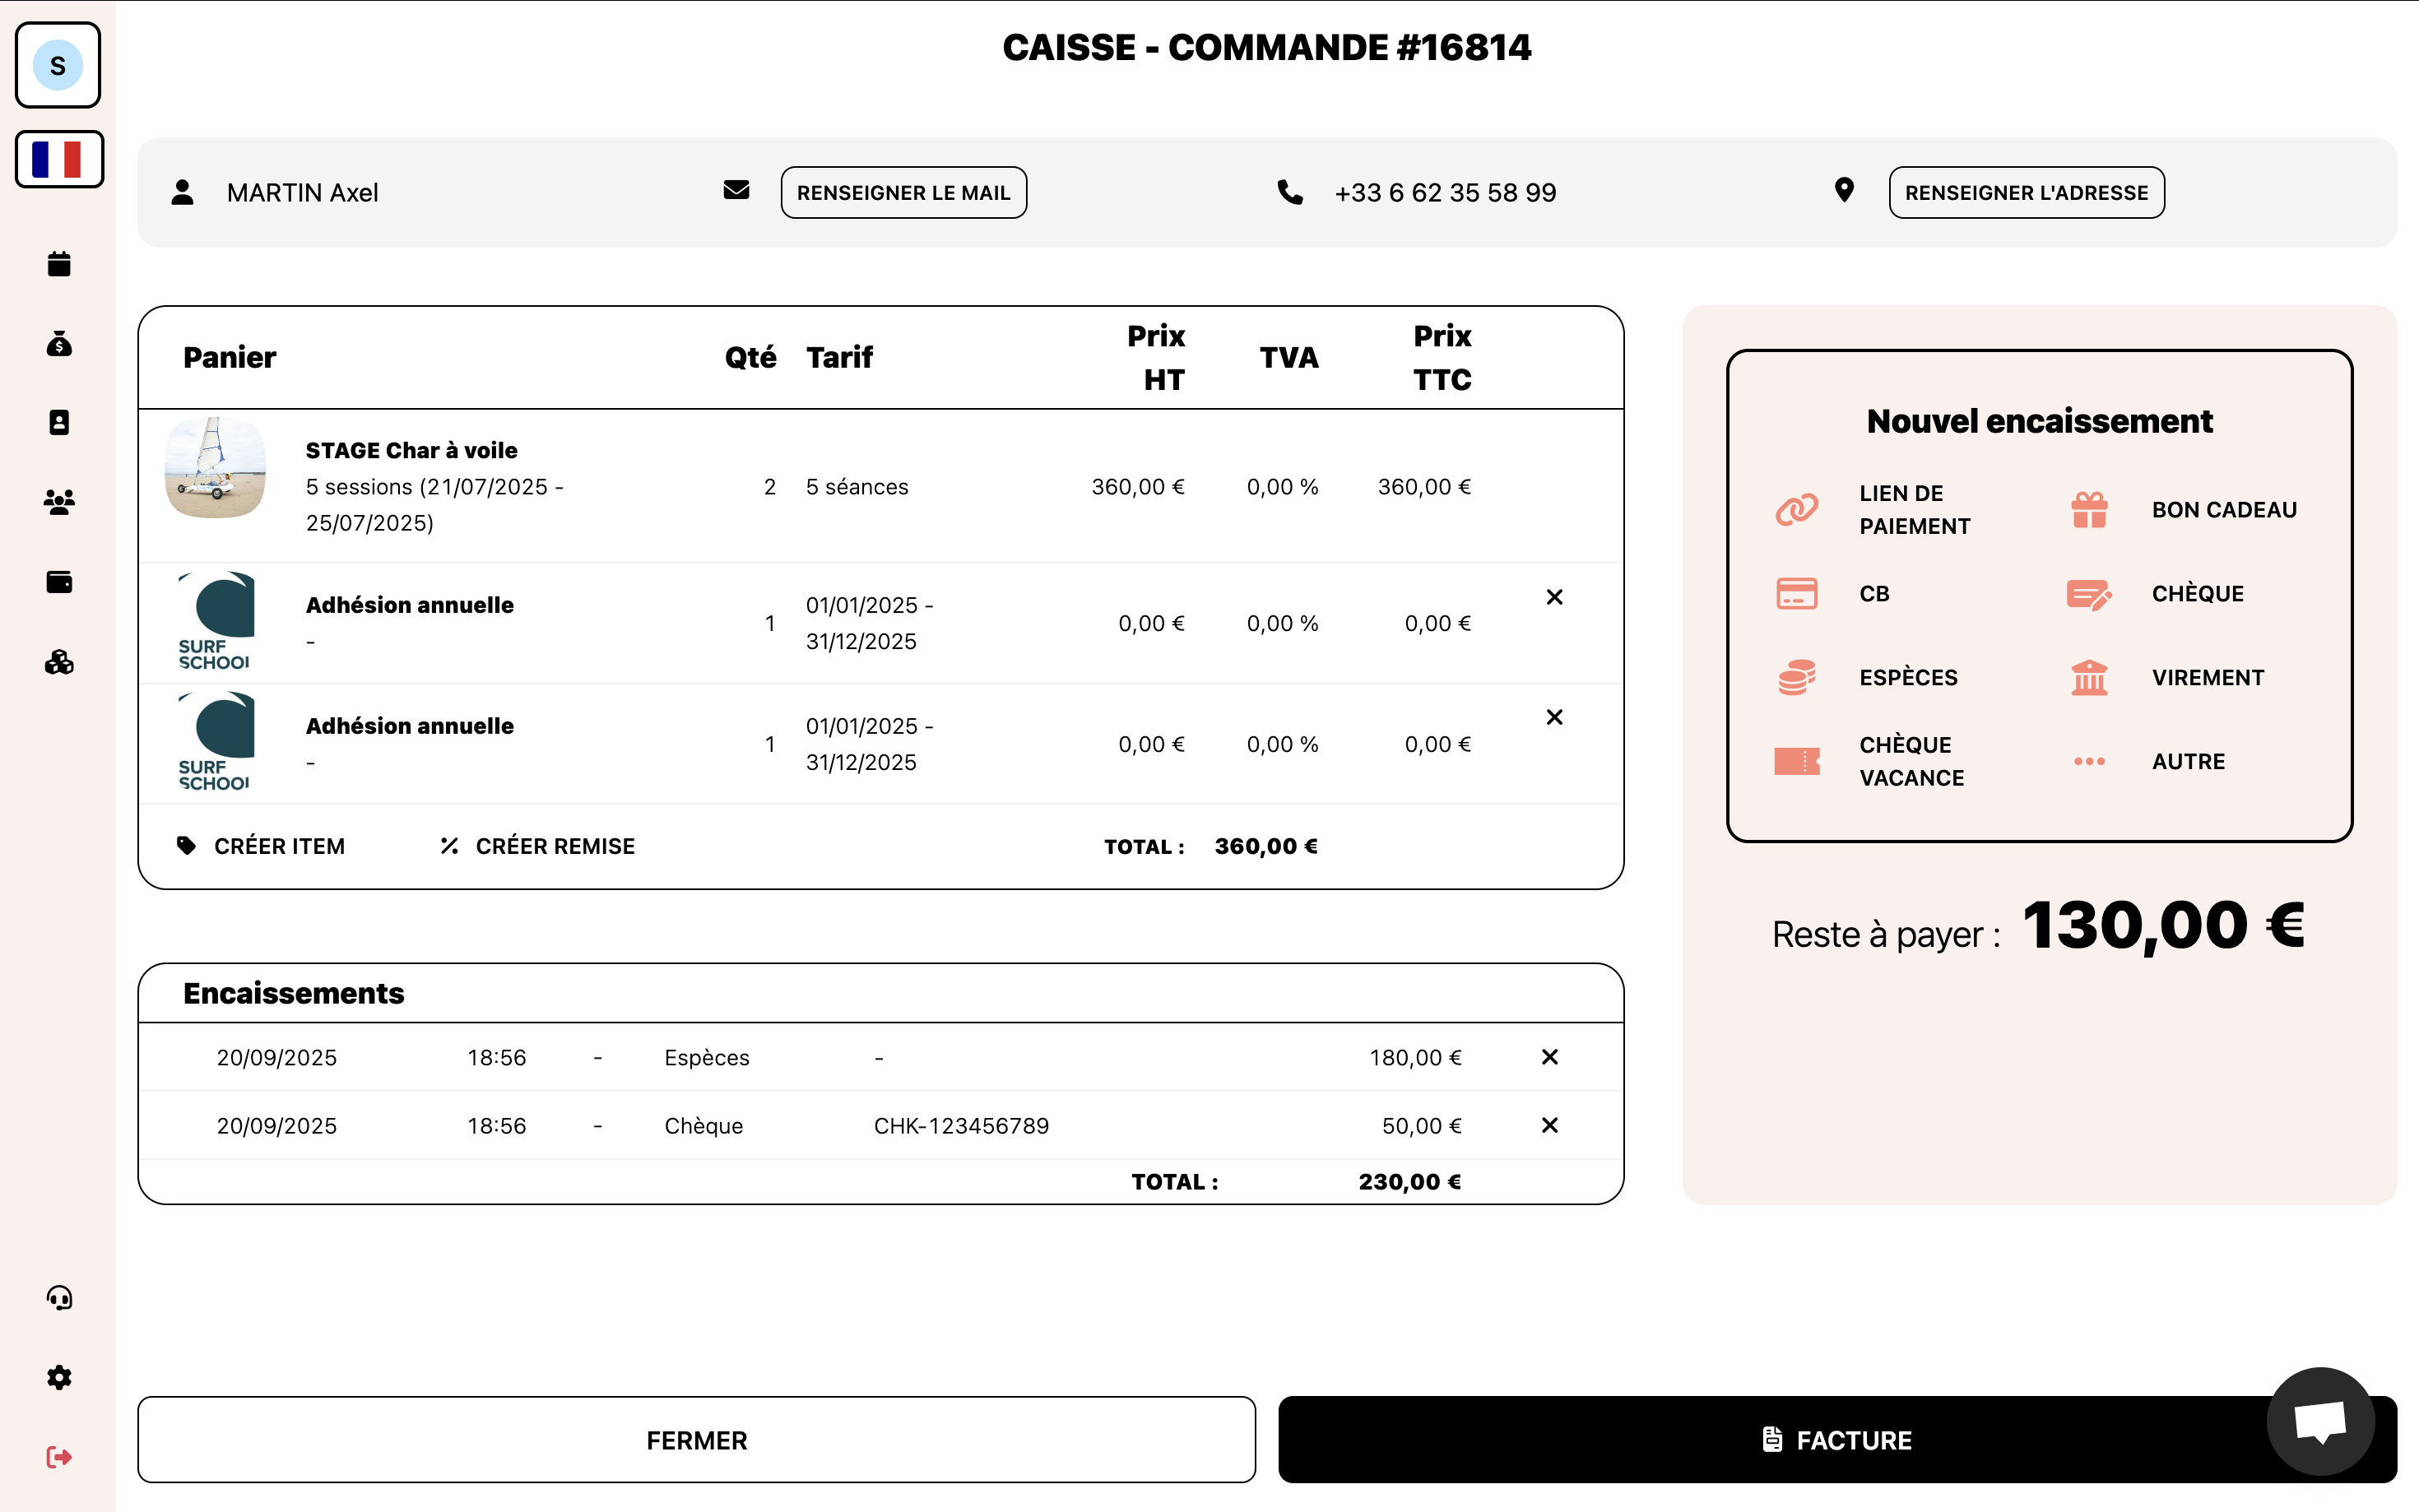Select Bon Cadeau payment option

pyautogui.click(x=2222, y=510)
